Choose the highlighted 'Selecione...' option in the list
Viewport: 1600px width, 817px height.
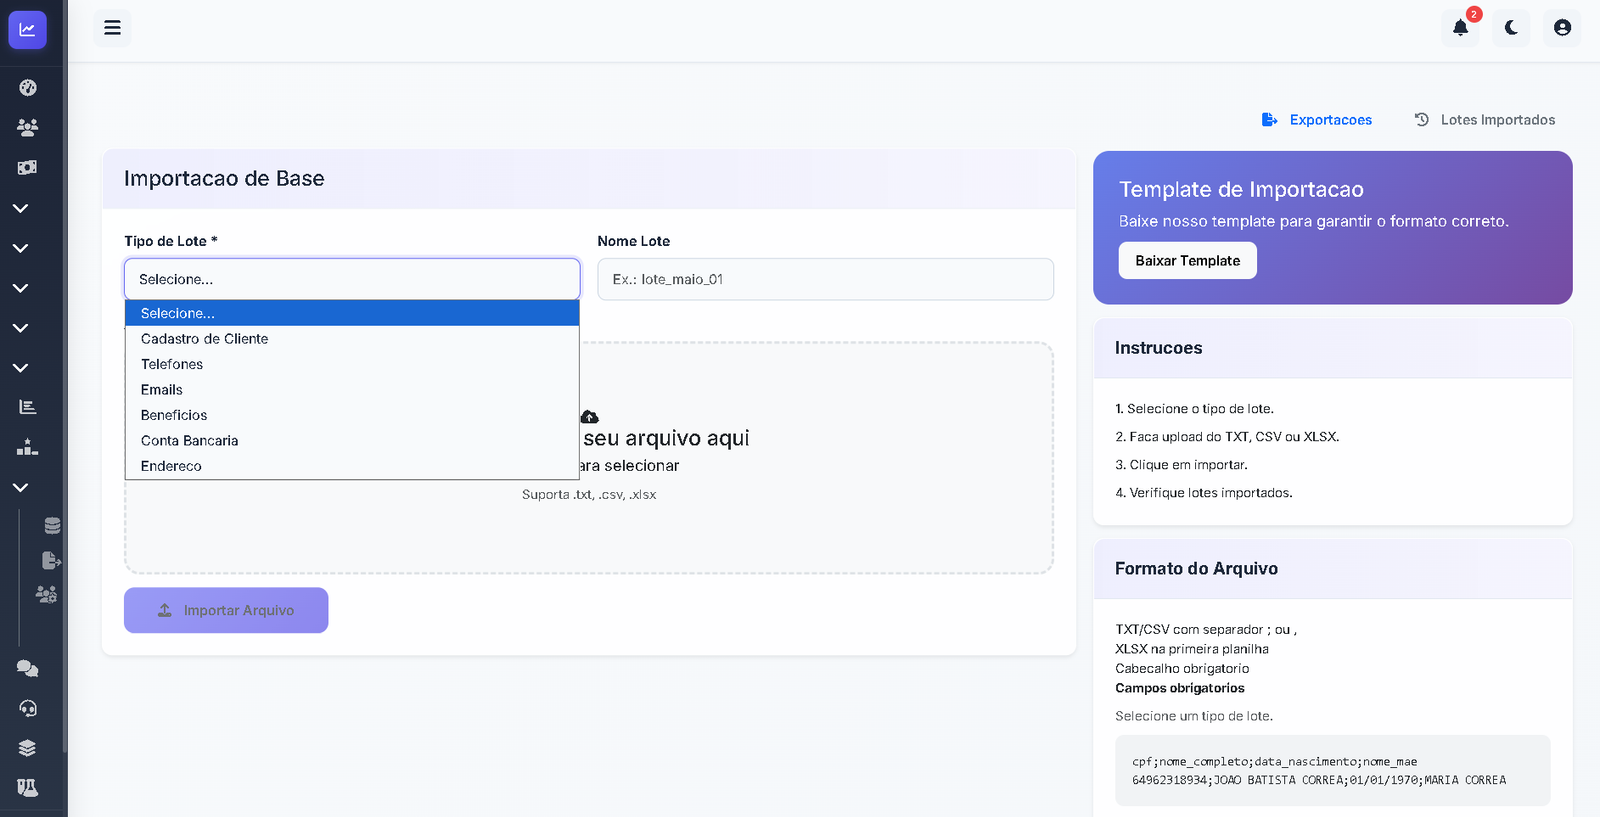pyautogui.click(x=352, y=313)
